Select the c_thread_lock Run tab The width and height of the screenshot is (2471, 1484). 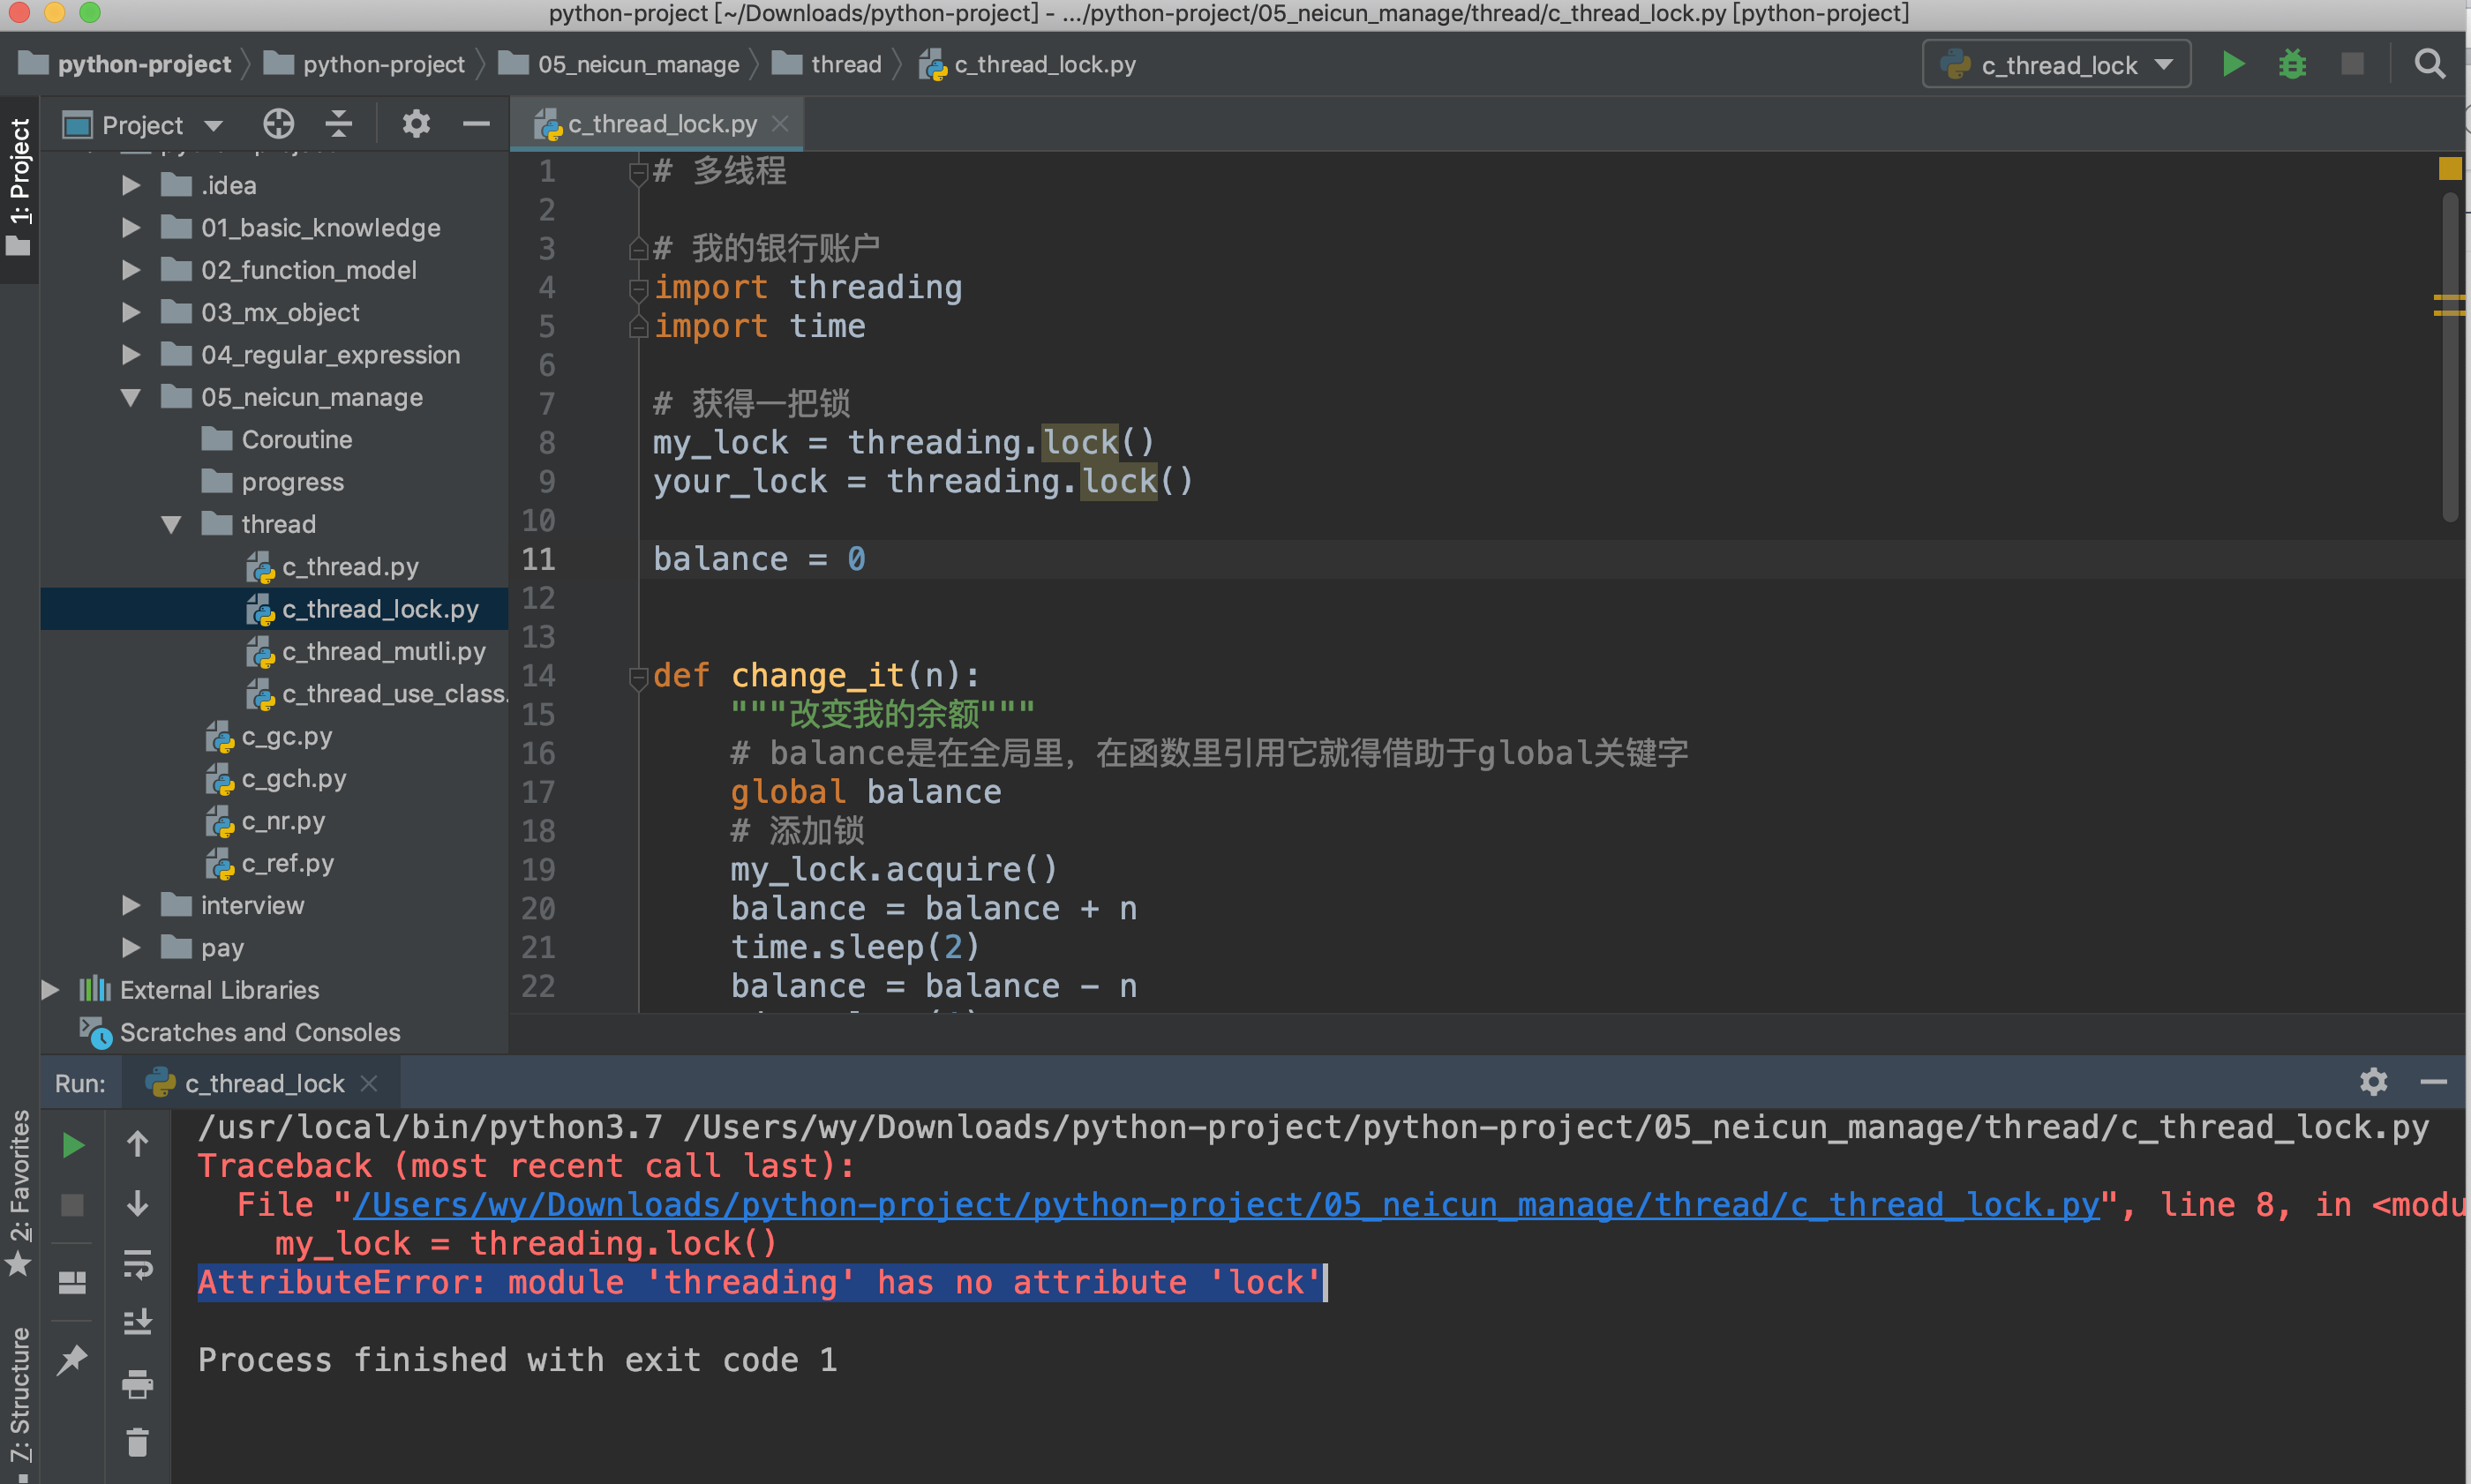(x=262, y=1083)
